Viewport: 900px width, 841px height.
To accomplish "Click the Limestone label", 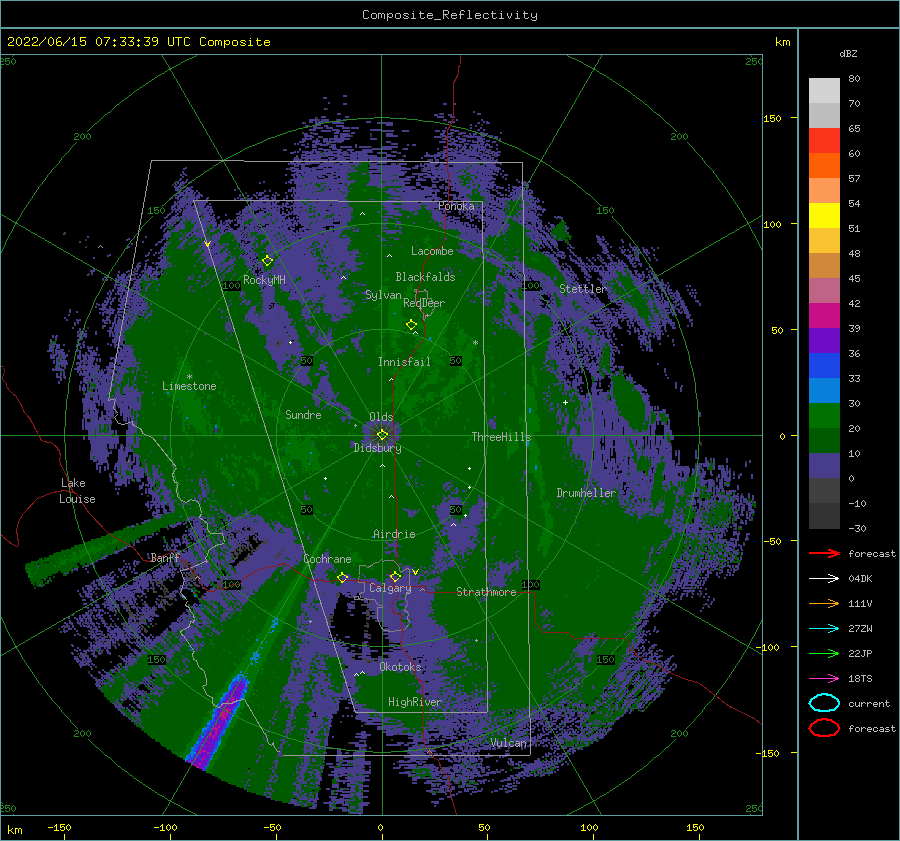I will (x=189, y=386).
